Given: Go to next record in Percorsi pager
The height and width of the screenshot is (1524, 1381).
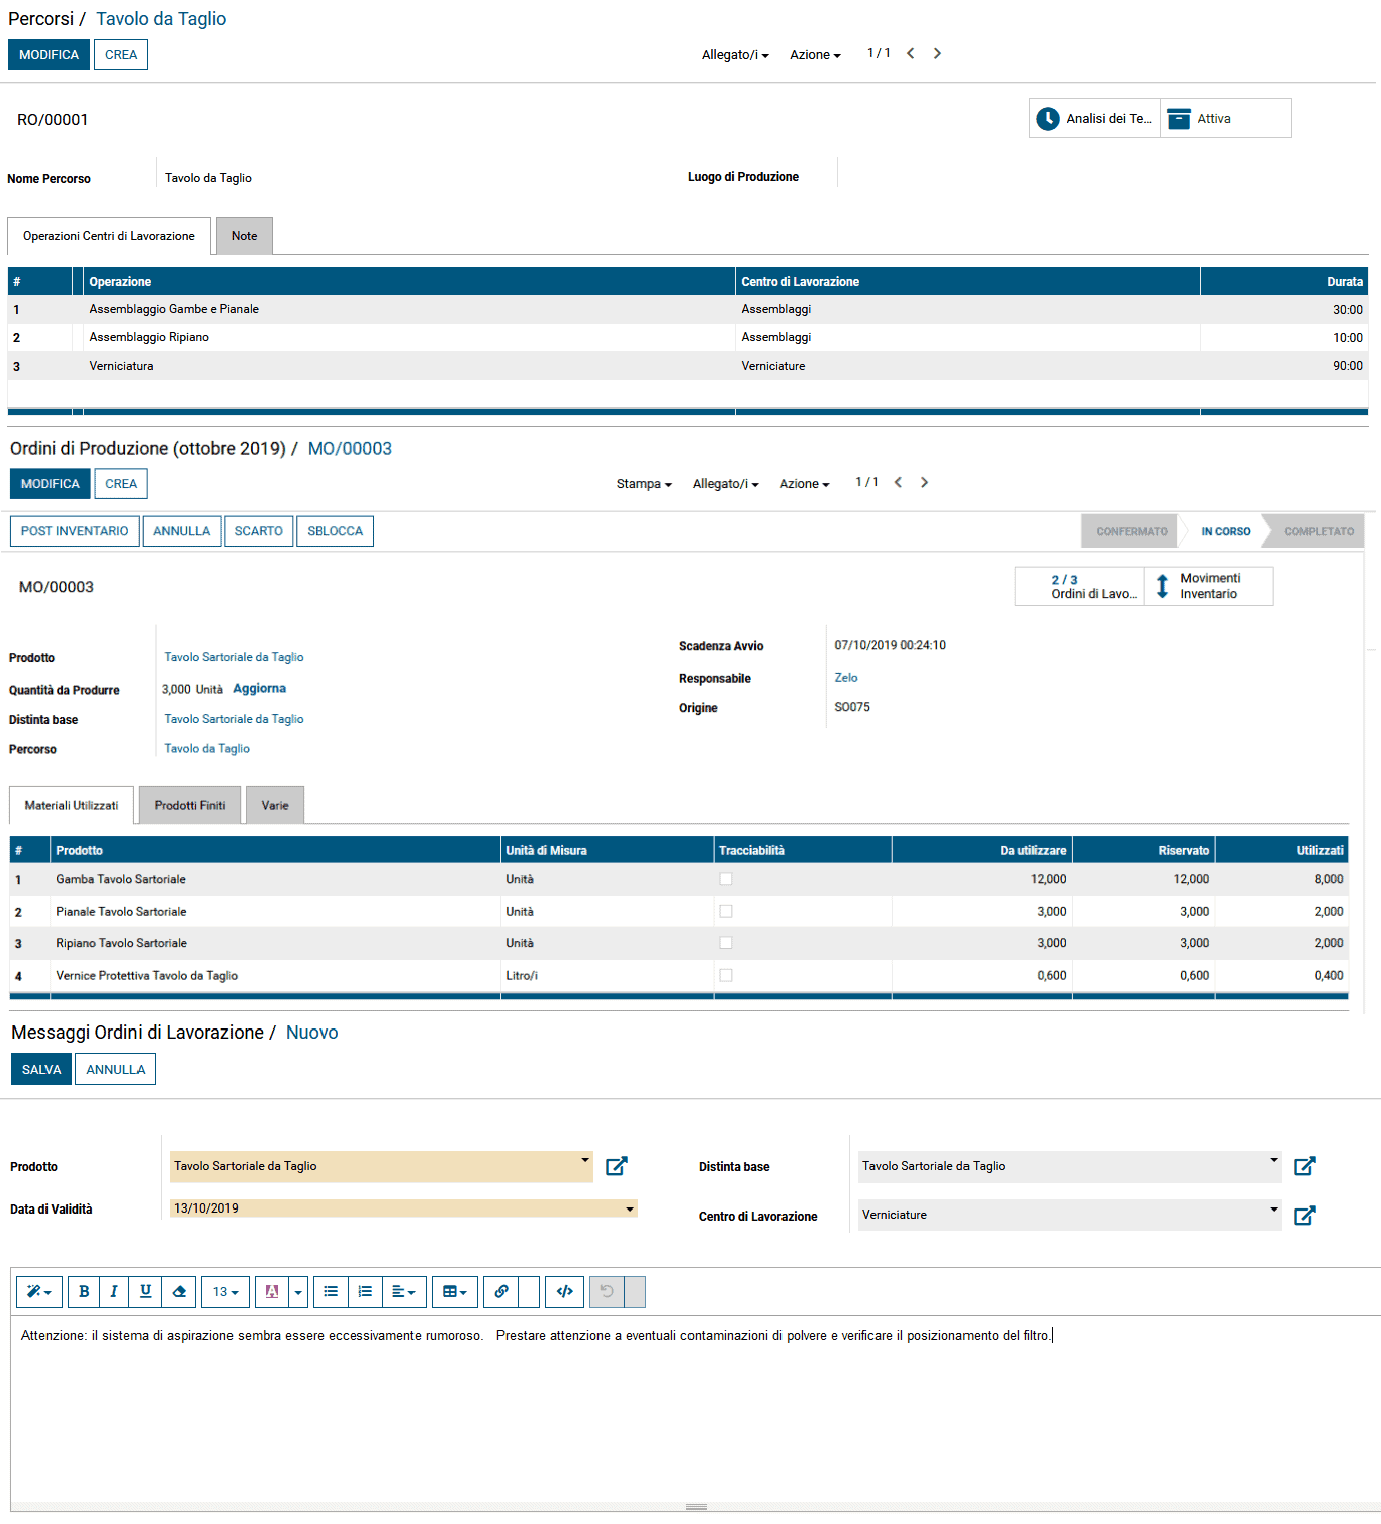Looking at the screenshot, I should click(x=937, y=54).
